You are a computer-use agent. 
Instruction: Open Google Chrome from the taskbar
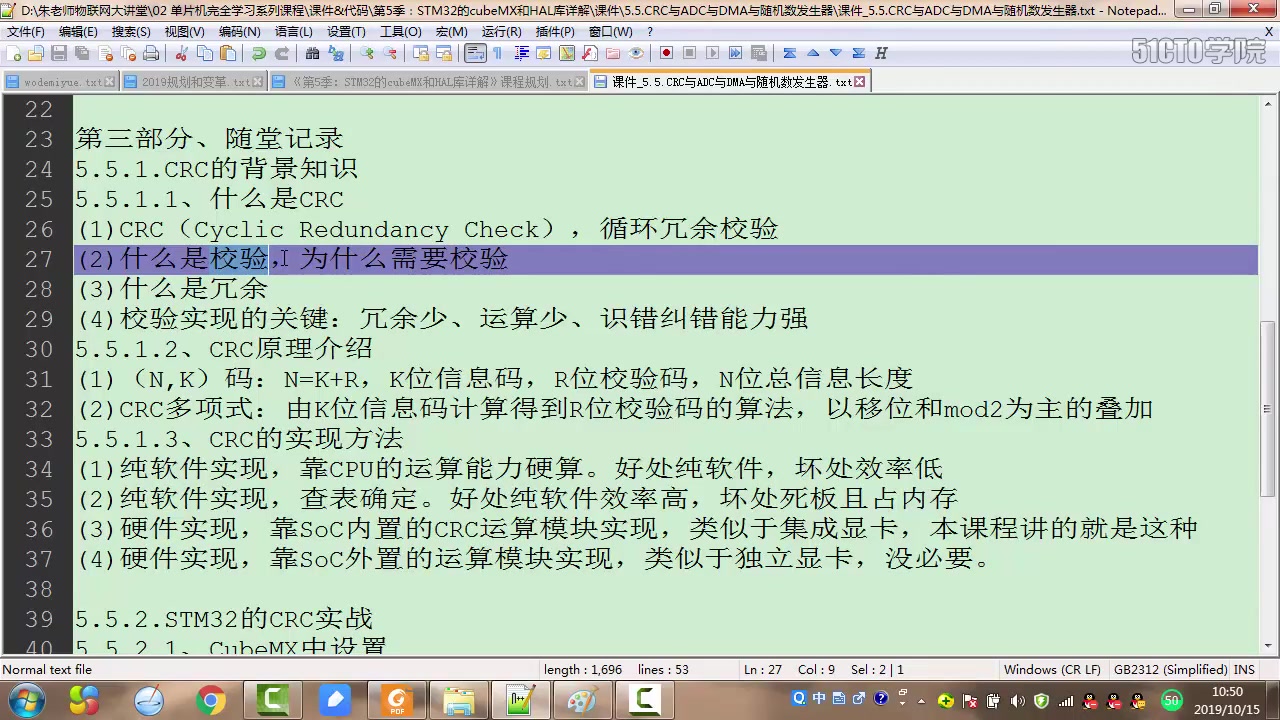[x=210, y=700]
